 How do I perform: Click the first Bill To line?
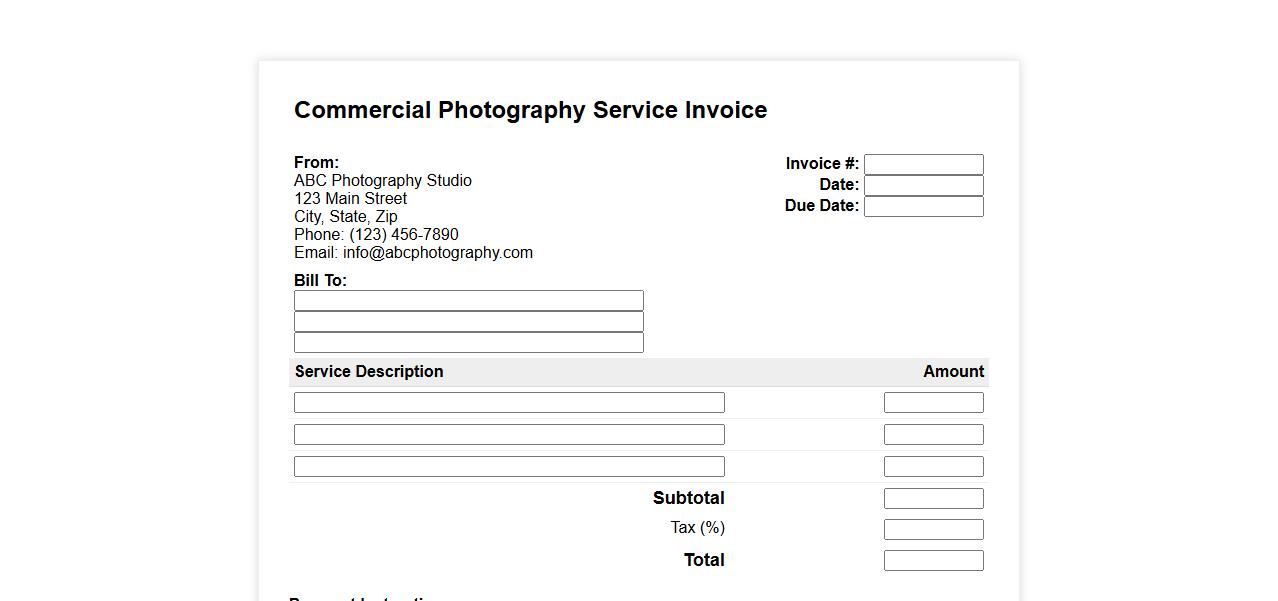point(468,300)
